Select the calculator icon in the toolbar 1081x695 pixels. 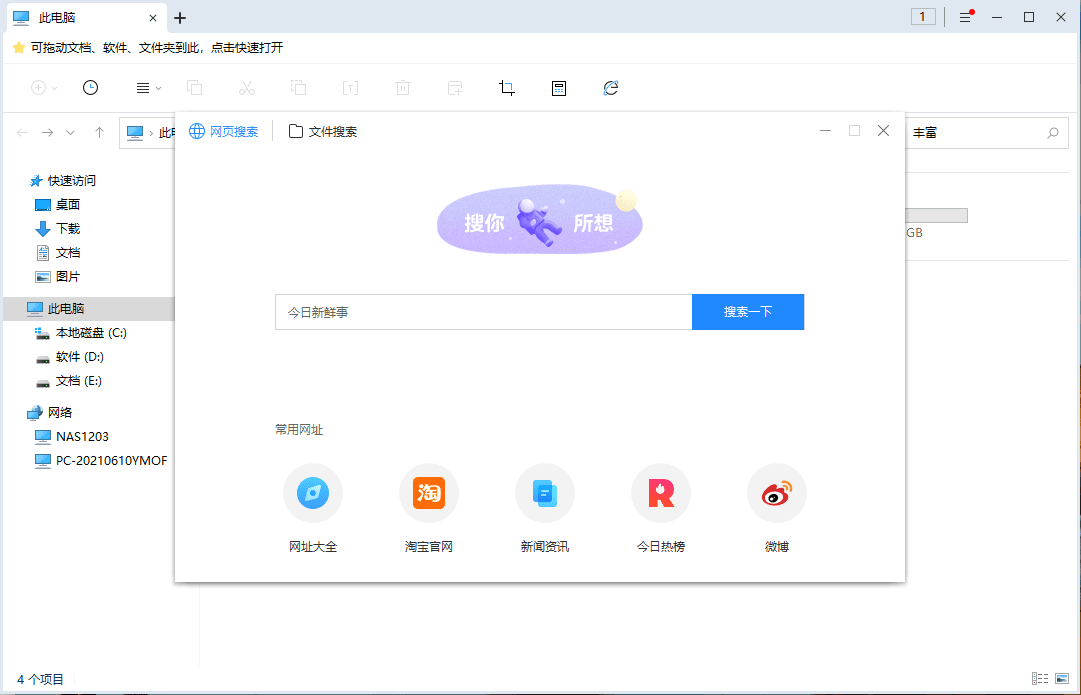click(558, 88)
